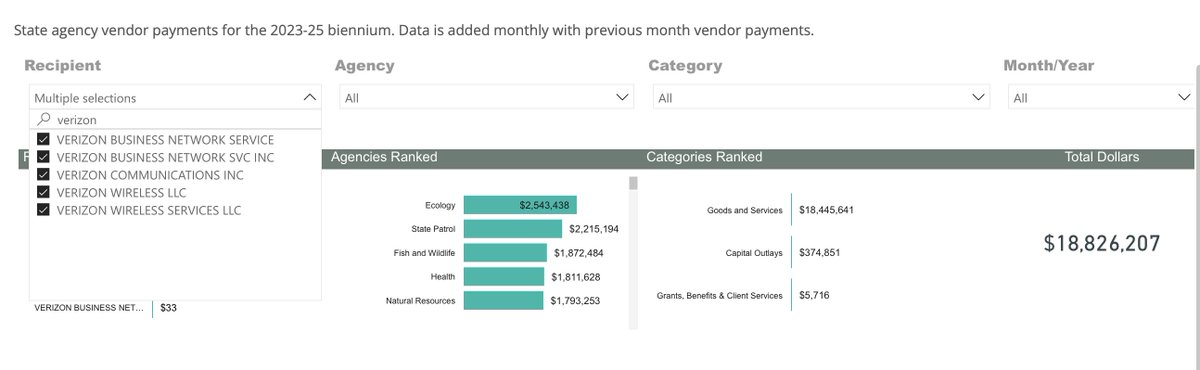The image size is (1200, 370).
Task: Select the Ecology bar in Agencies Ranked
Action: (521, 205)
